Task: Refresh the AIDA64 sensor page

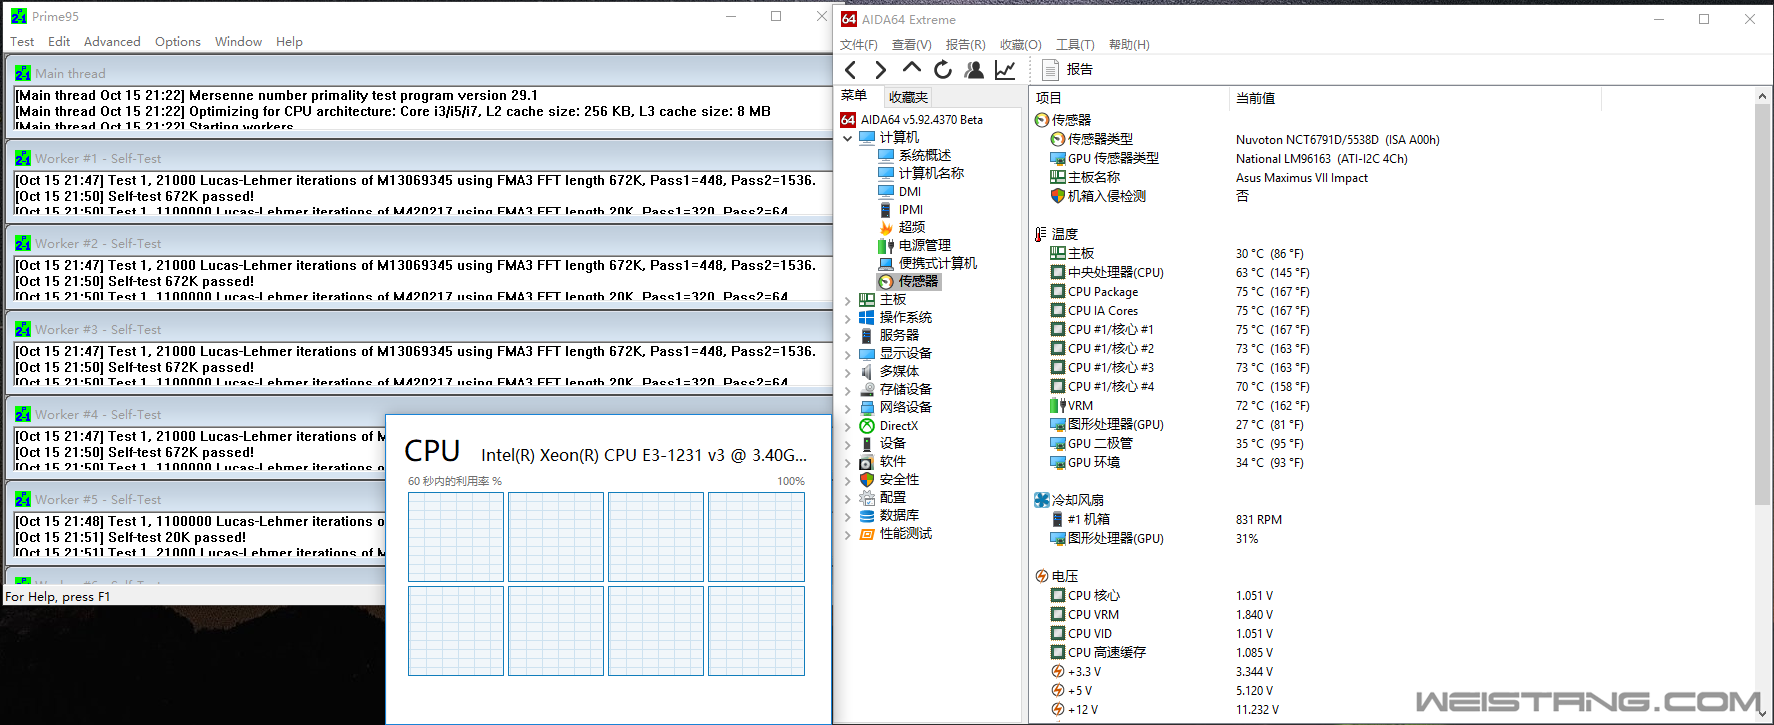Action: point(942,69)
